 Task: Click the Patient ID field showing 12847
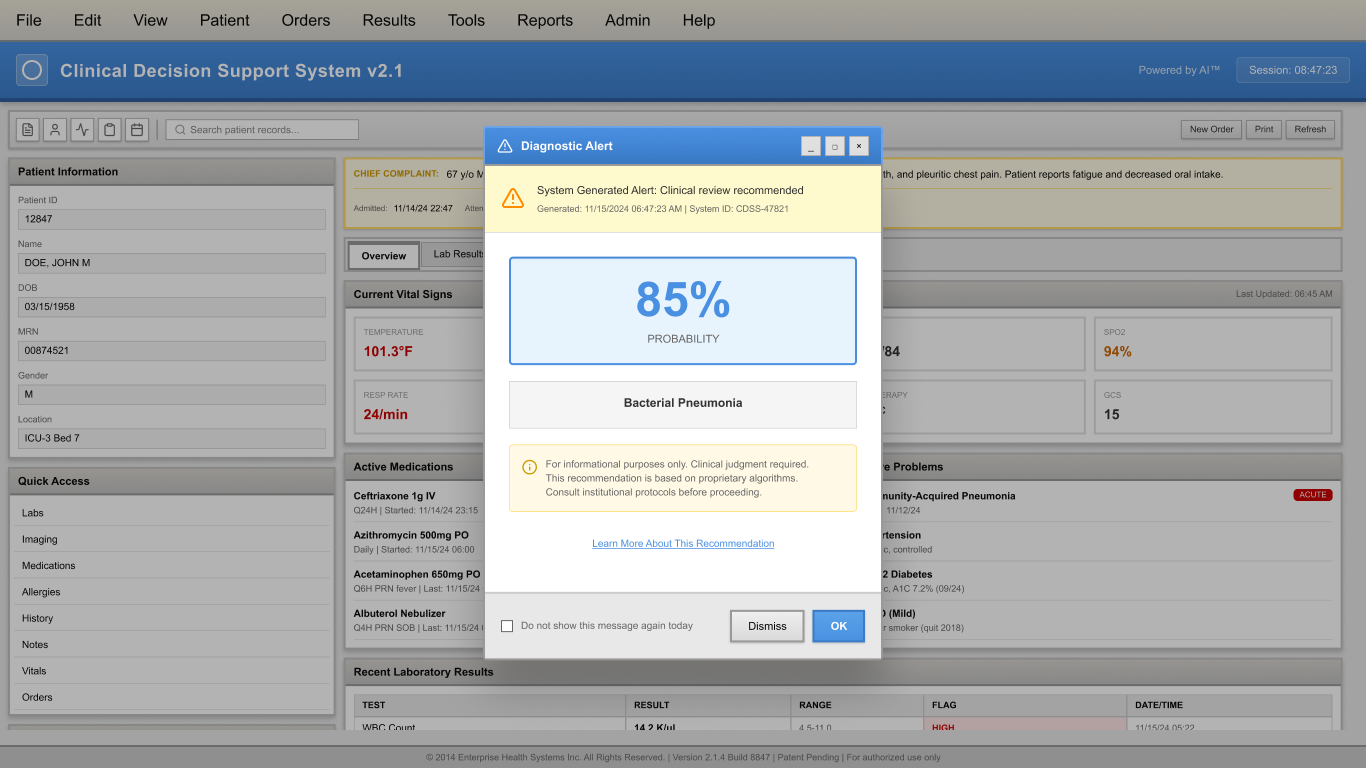point(172,219)
